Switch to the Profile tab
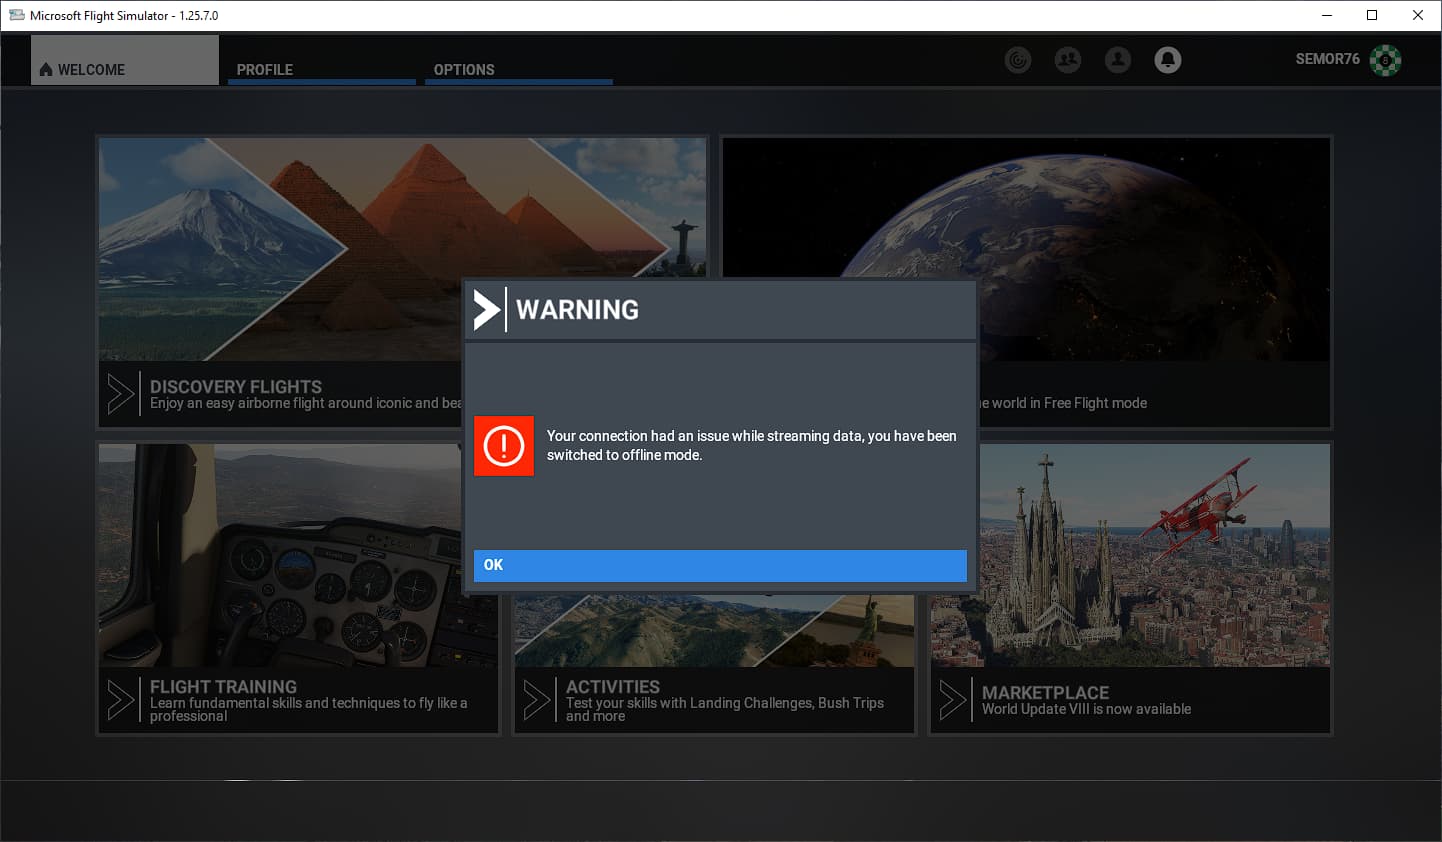The width and height of the screenshot is (1442, 842). tap(265, 69)
